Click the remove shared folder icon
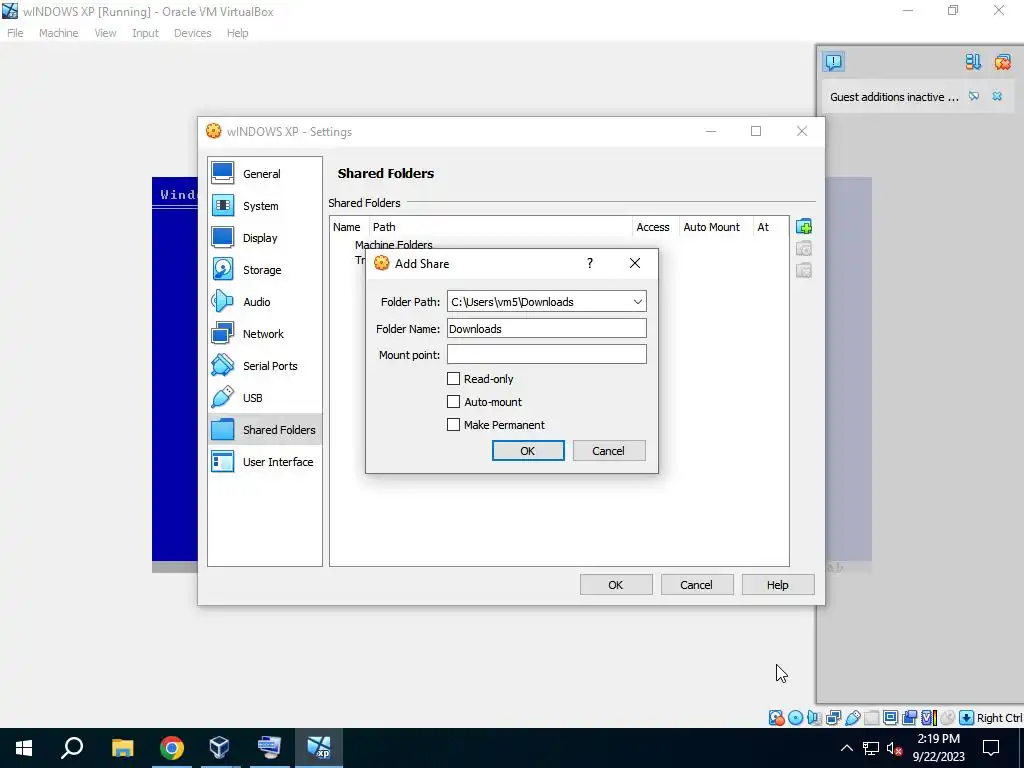This screenshot has height=768, width=1024. [804, 270]
